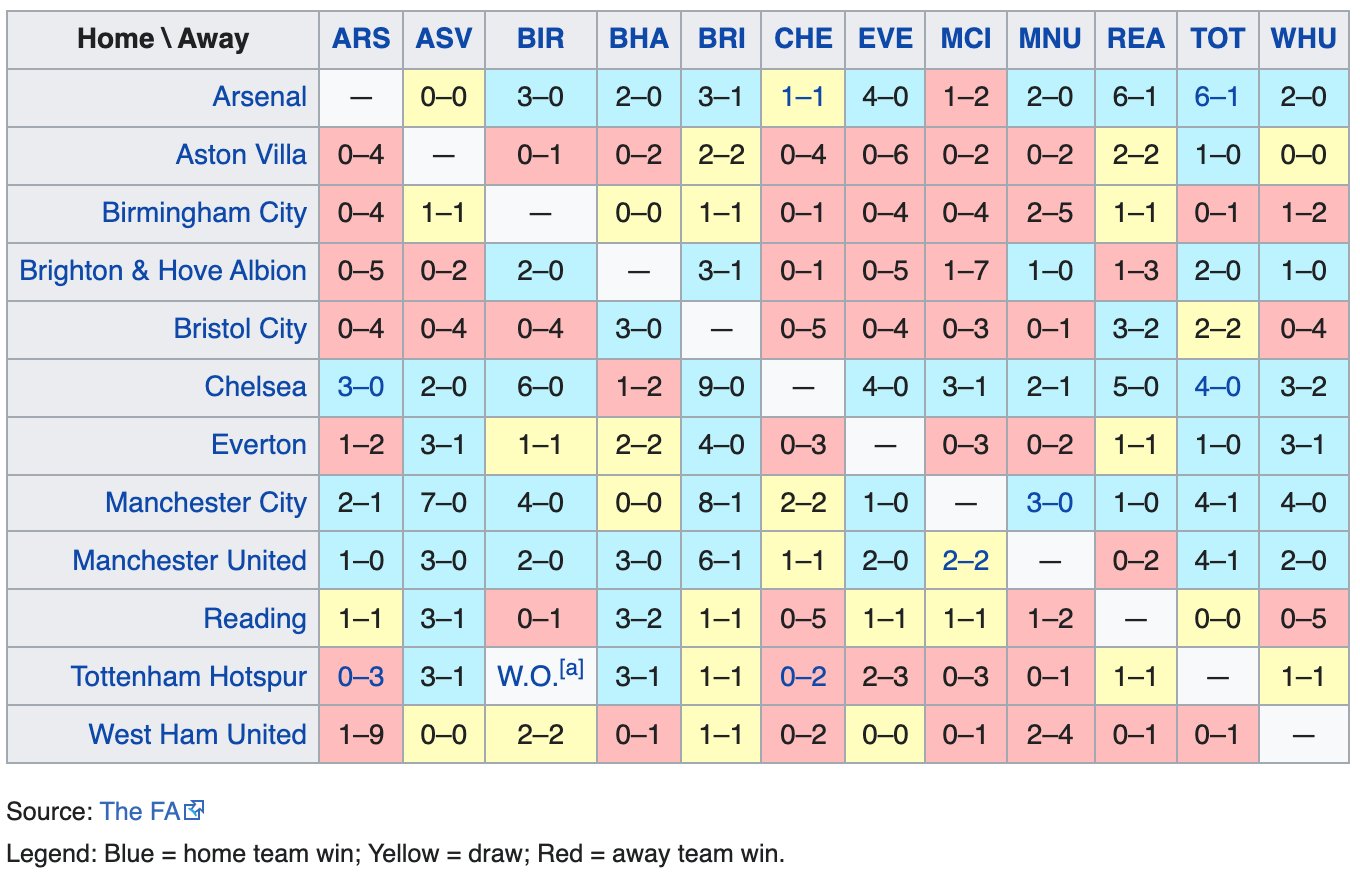Open the West Ham United team link

click(197, 735)
